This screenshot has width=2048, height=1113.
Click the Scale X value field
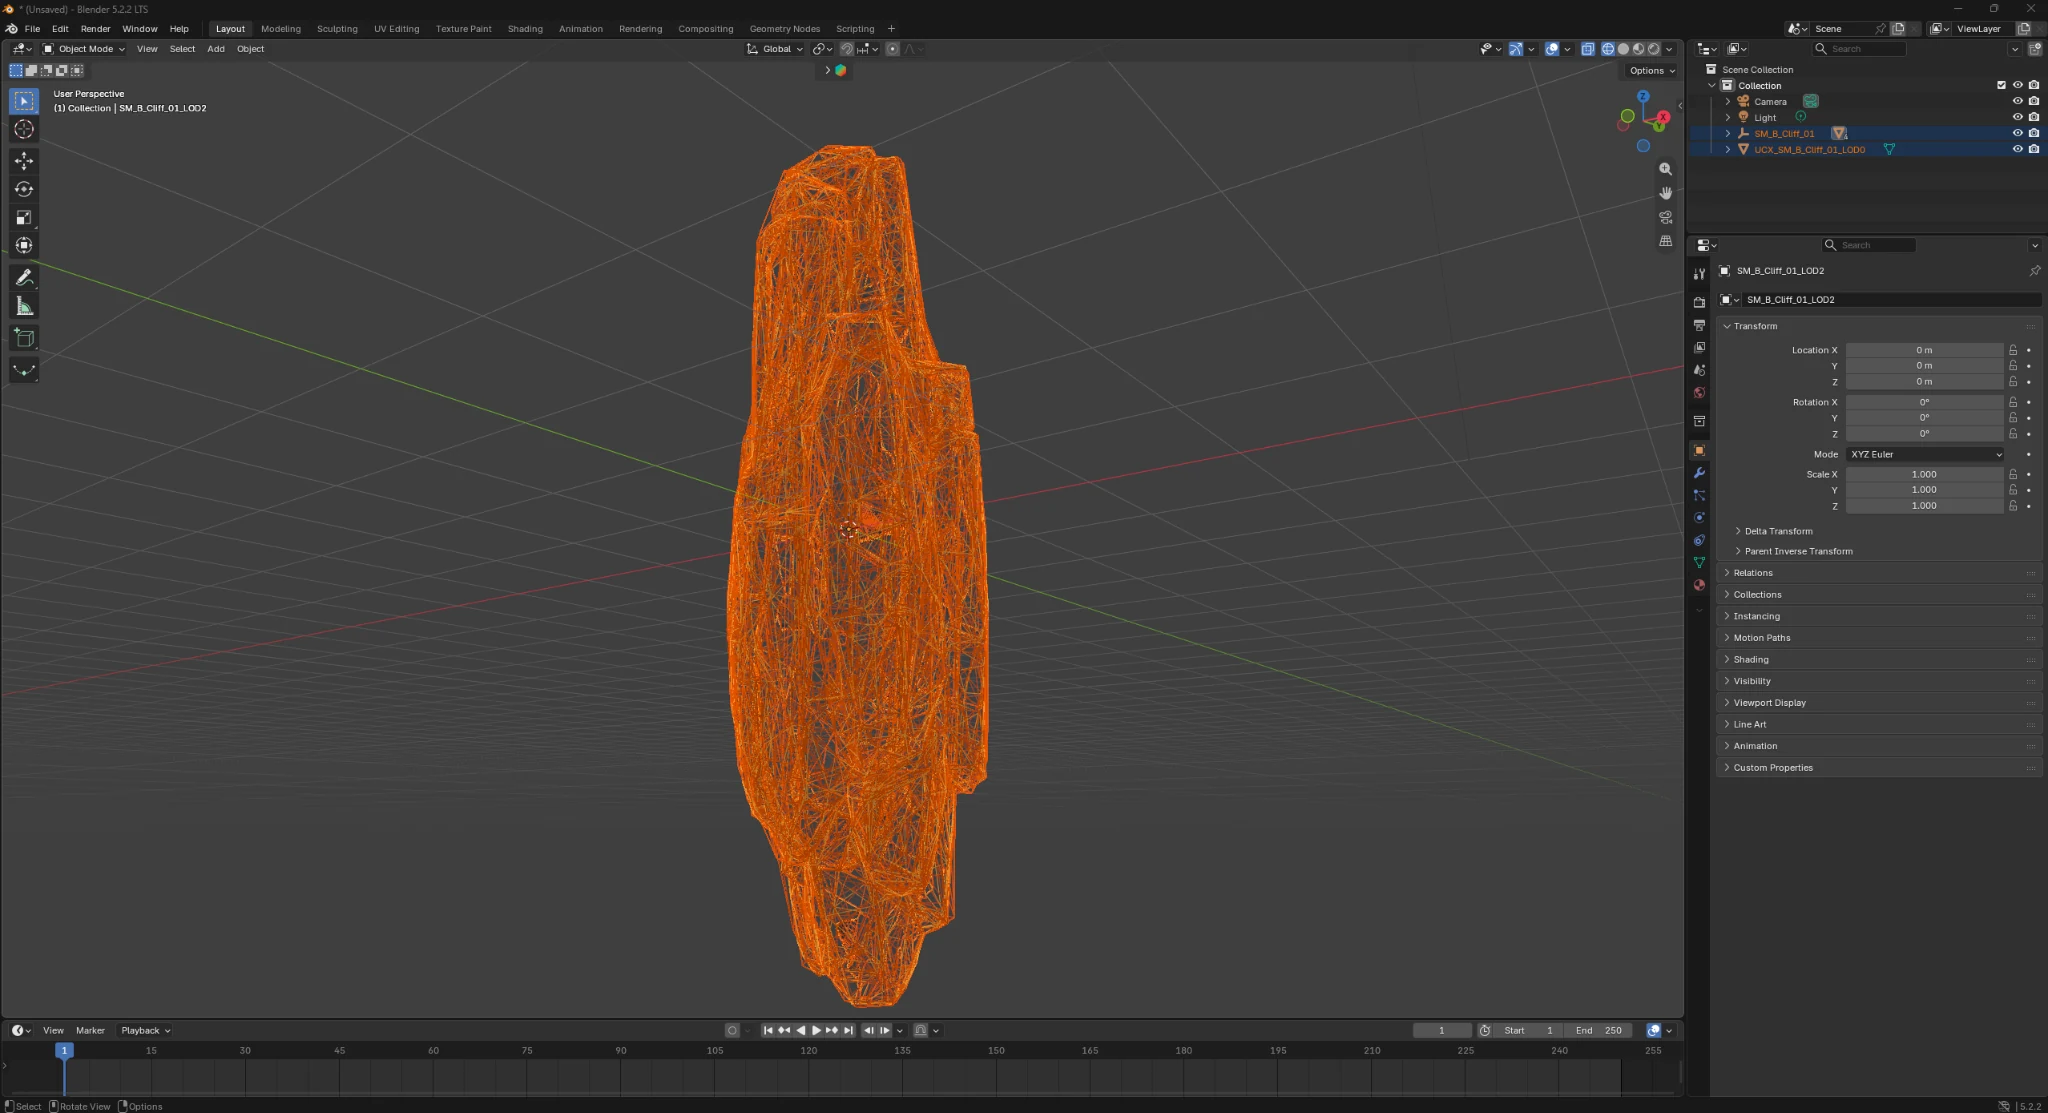click(x=1924, y=474)
